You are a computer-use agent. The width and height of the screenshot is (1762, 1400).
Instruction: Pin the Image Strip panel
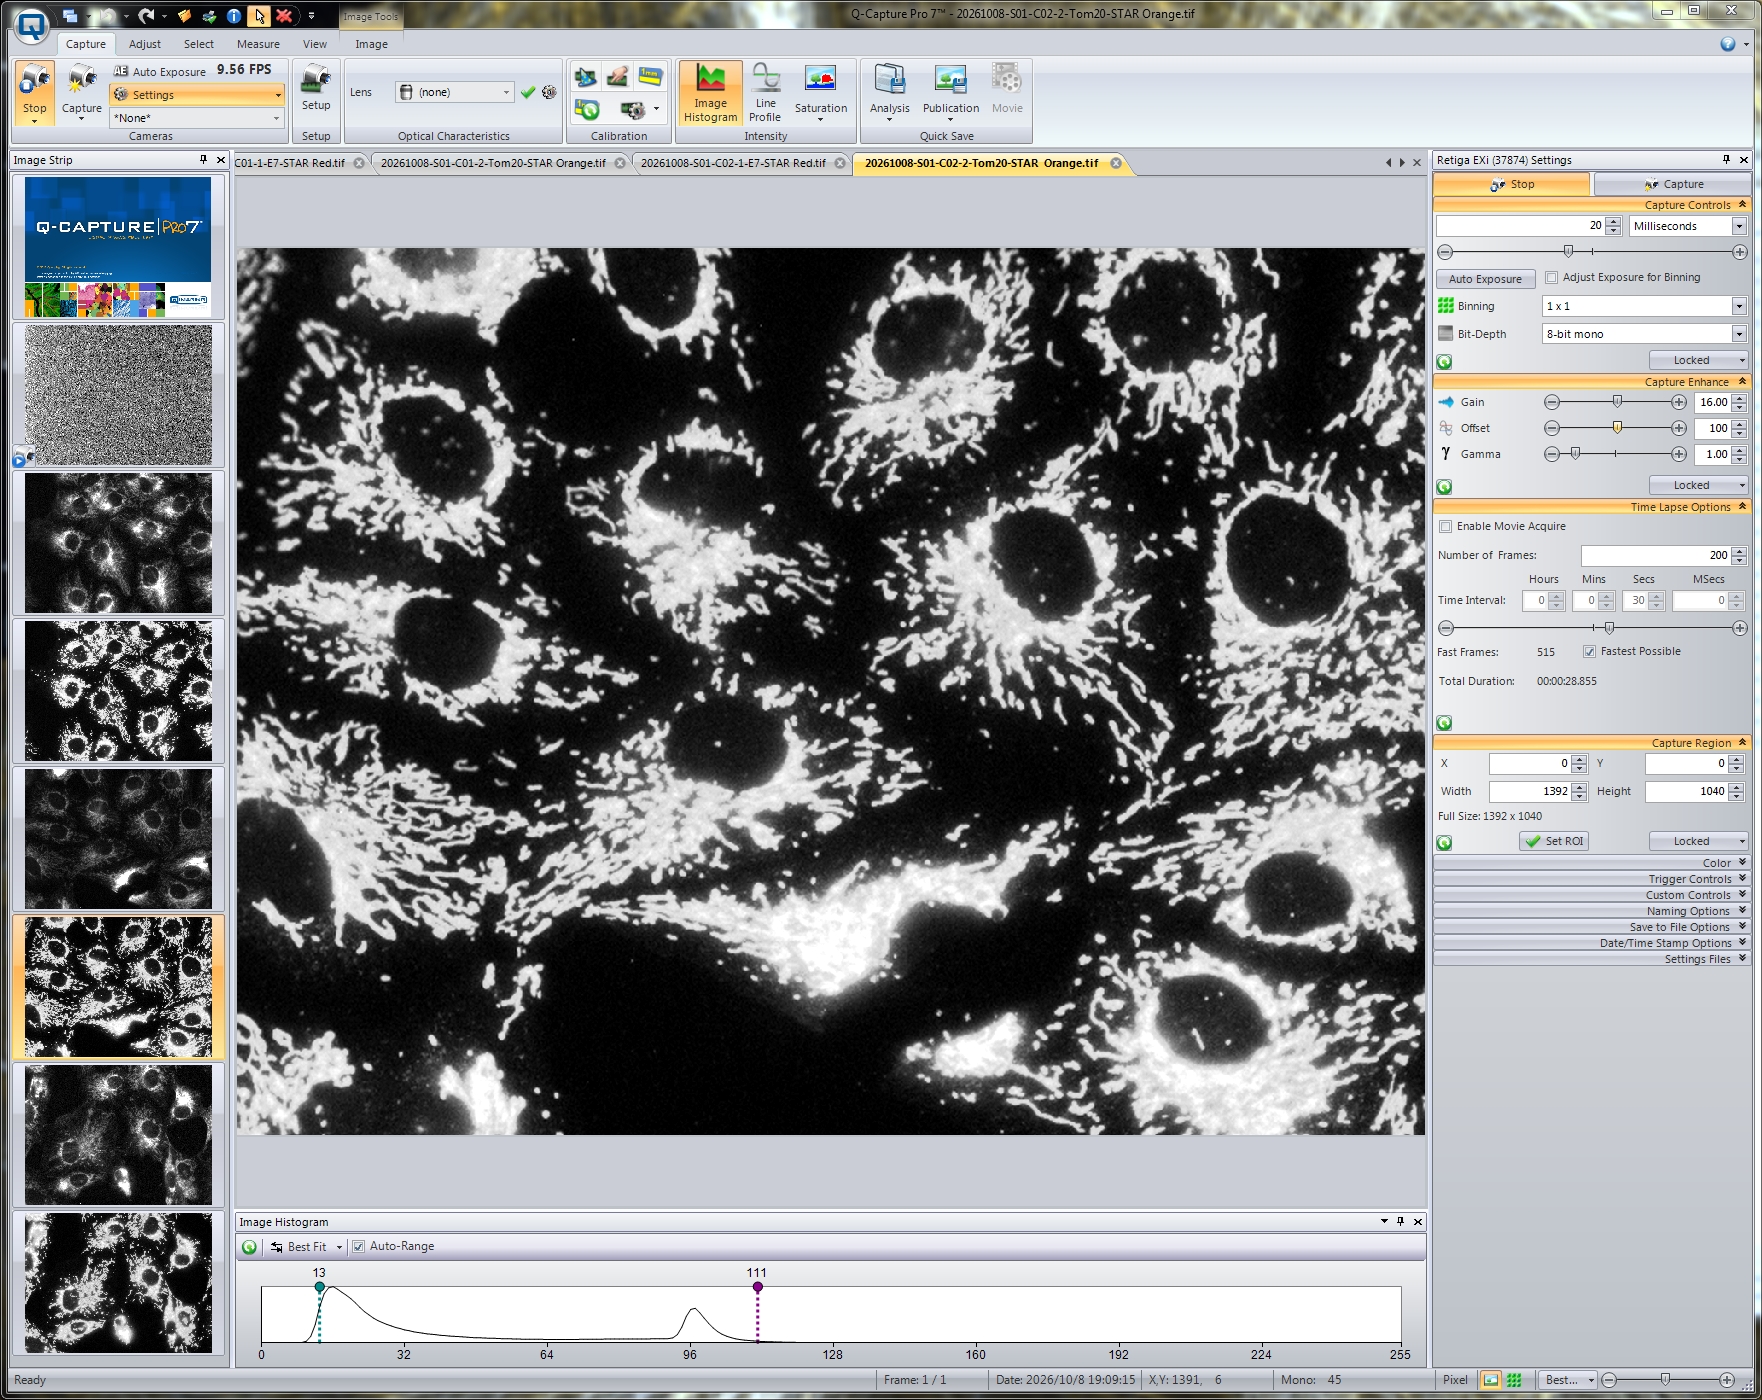click(x=203, y=160)
